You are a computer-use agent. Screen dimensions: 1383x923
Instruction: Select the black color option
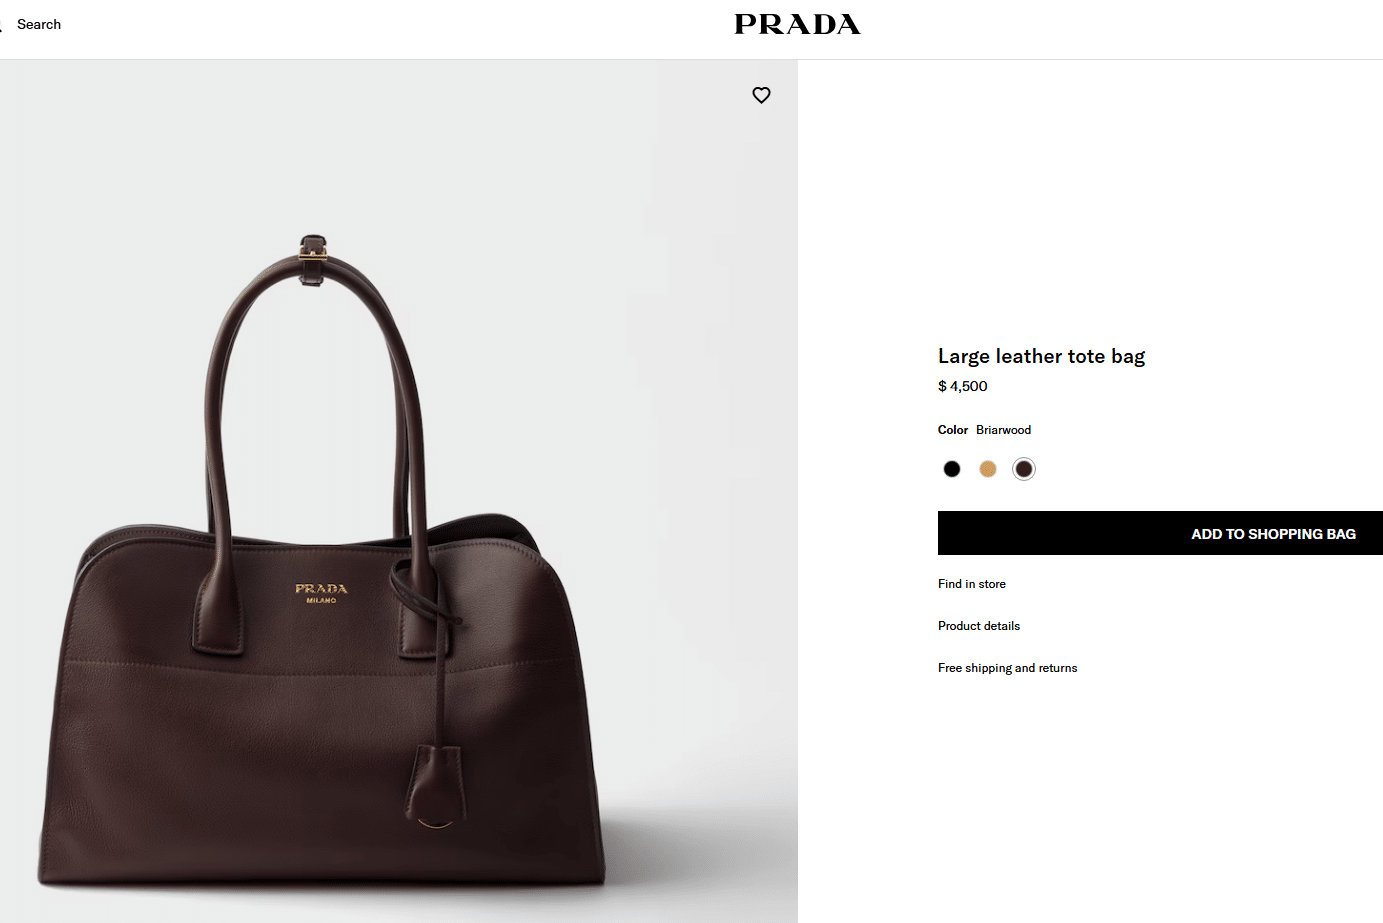pyautogui.click(x=952, y=469)
